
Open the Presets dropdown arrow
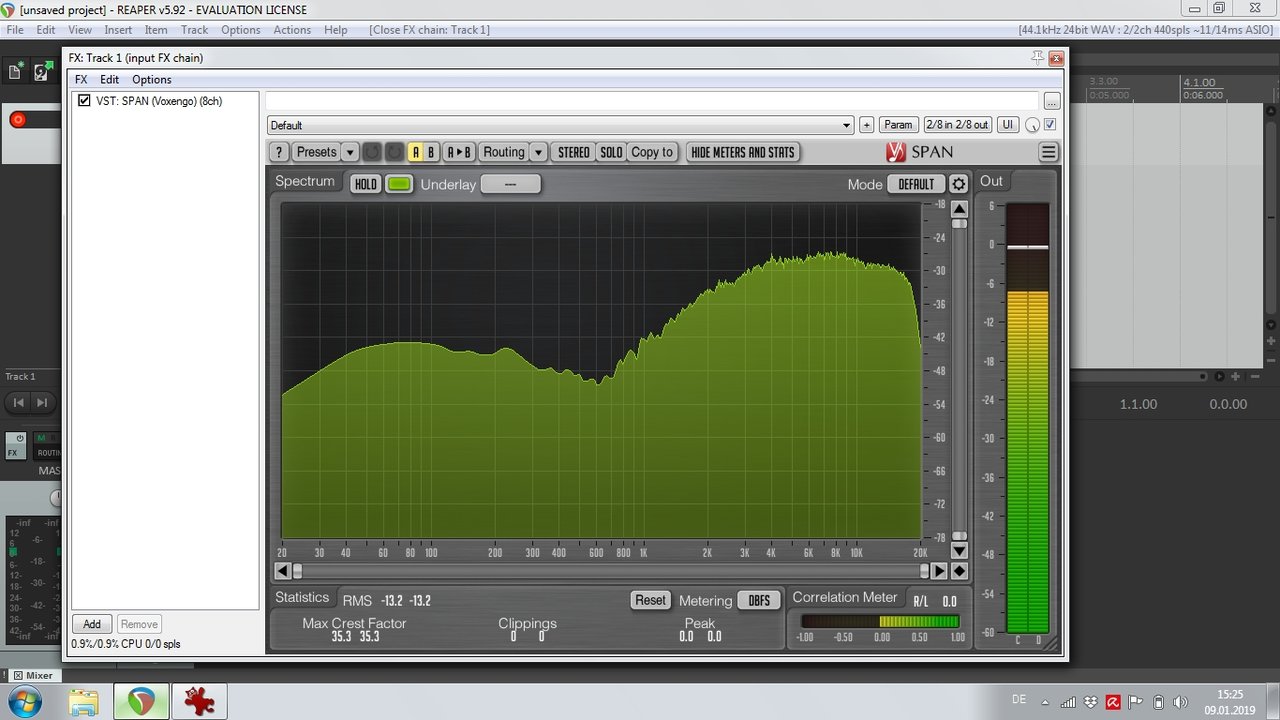point(350,152)
